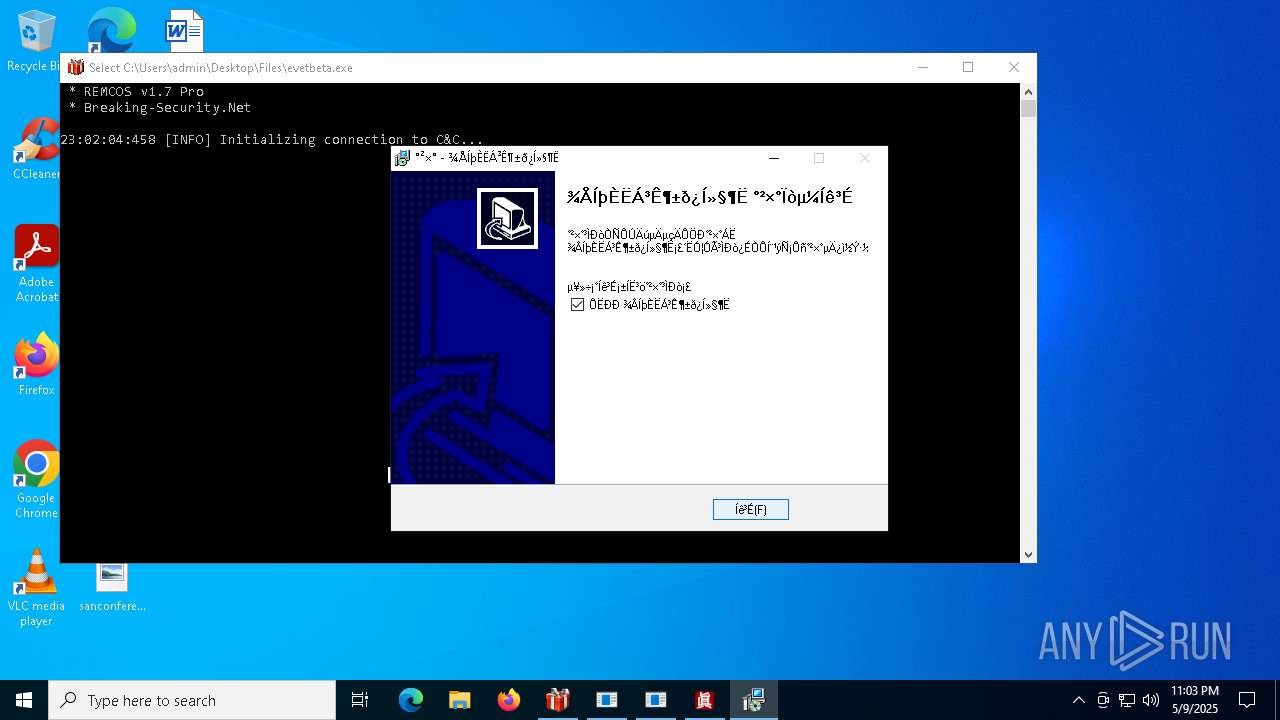Open CCleaner desktop shortcut

point(36,149)
